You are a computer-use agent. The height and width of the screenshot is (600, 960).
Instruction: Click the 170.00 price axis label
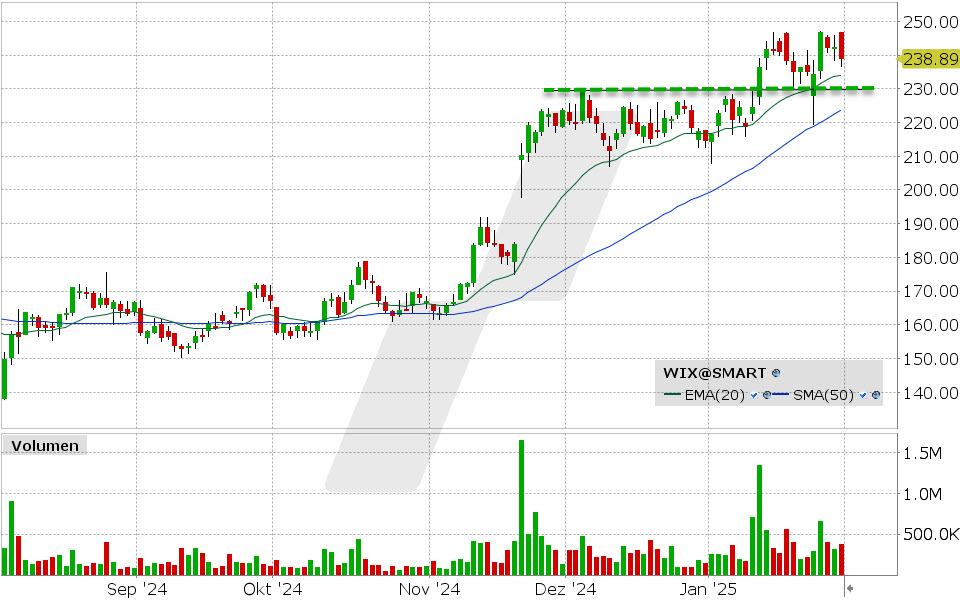931,291
